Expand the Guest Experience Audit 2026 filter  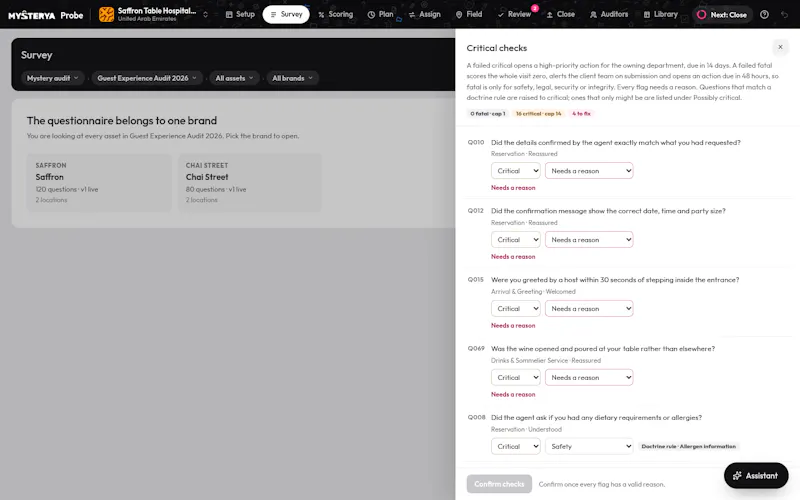pos(147,78)
